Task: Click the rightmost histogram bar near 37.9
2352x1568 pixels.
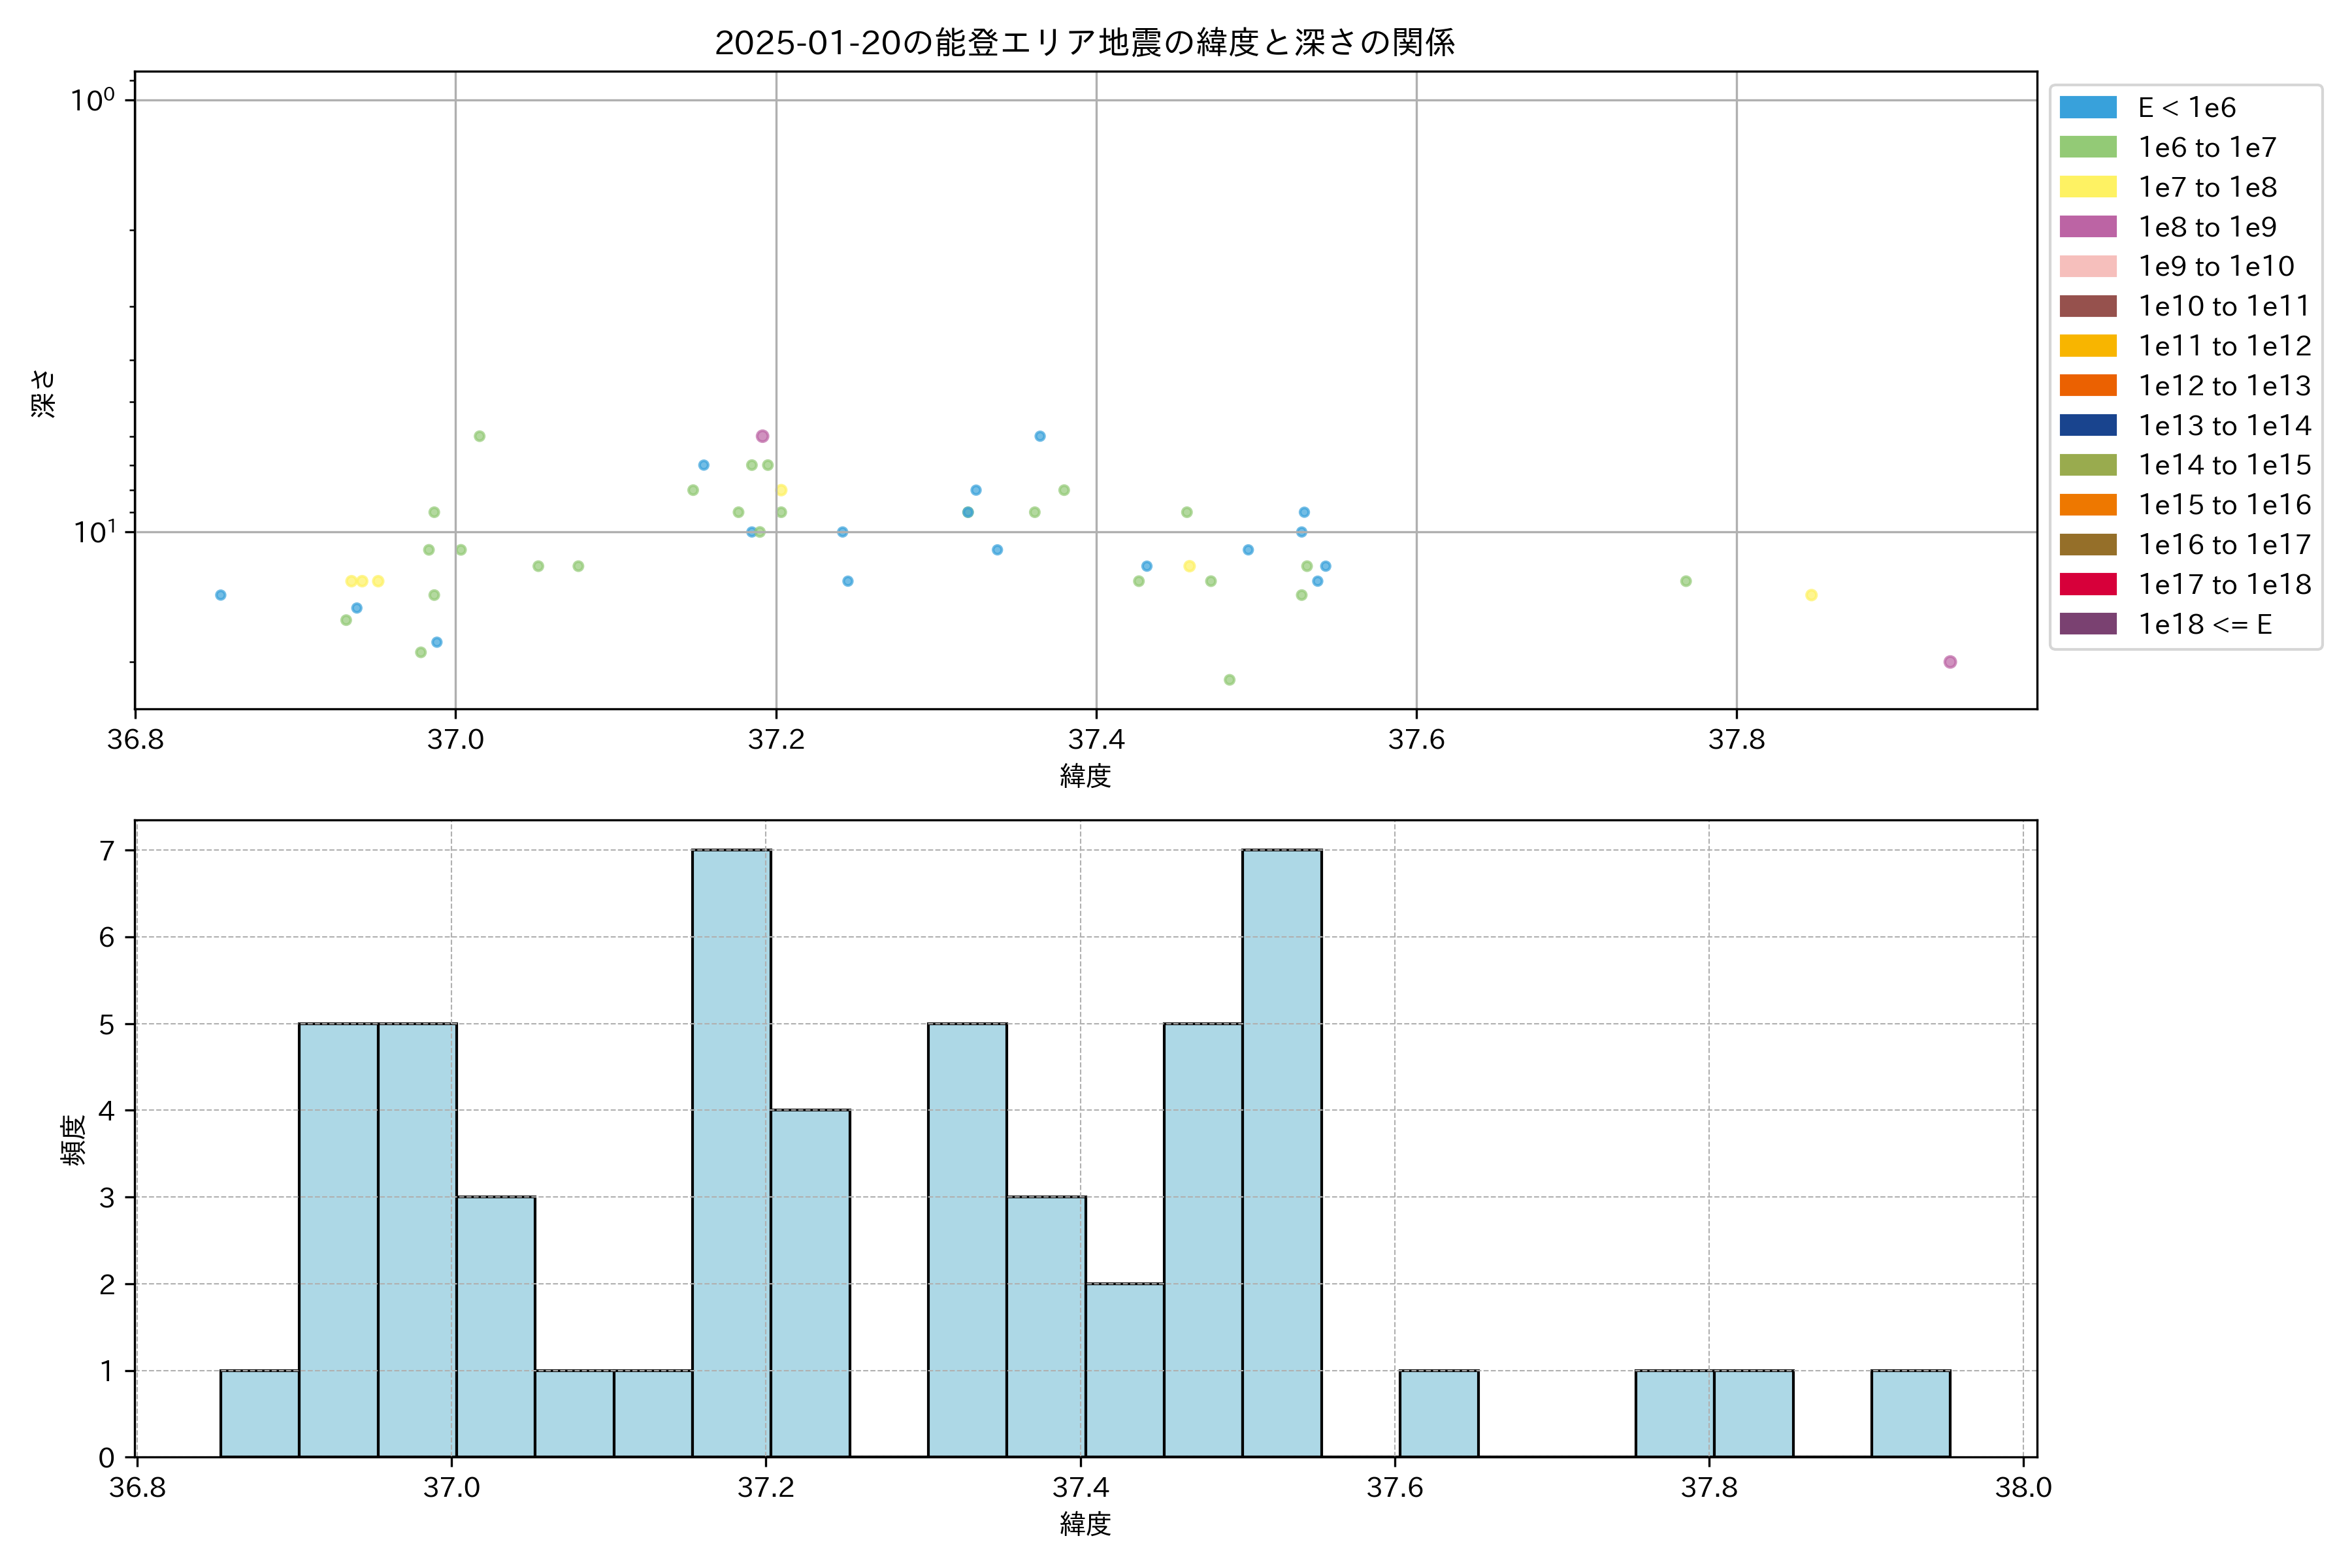Action: (x=1910, y=1413)
